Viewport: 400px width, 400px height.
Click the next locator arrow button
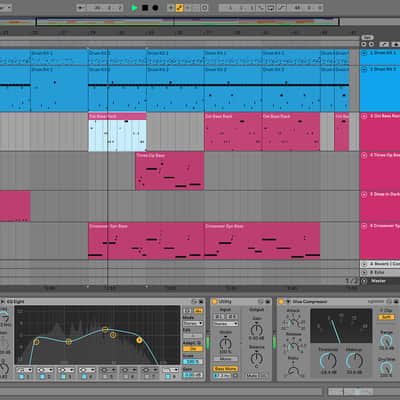tap(371, 44)
